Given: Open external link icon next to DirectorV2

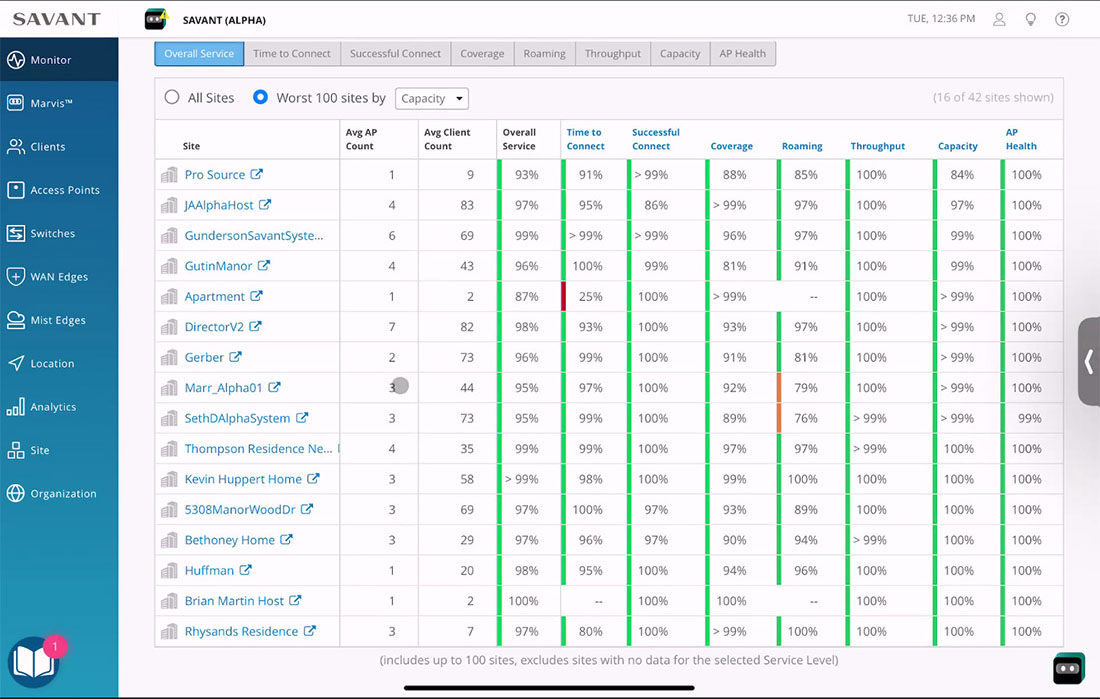Looking at the screenshot, I should pyautogui.click(x=255, y=326).
